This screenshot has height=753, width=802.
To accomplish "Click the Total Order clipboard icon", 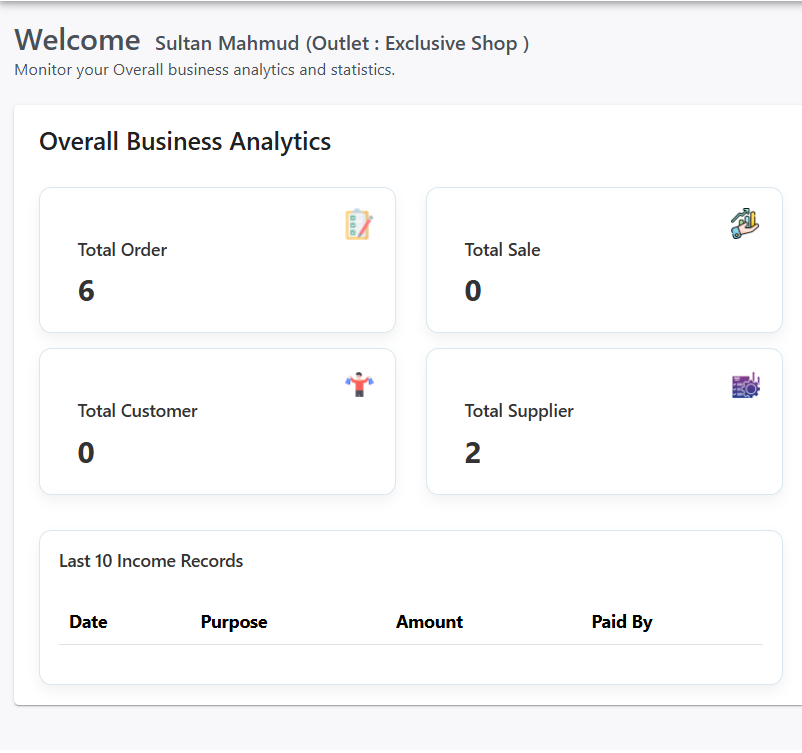I will (358, 224).
